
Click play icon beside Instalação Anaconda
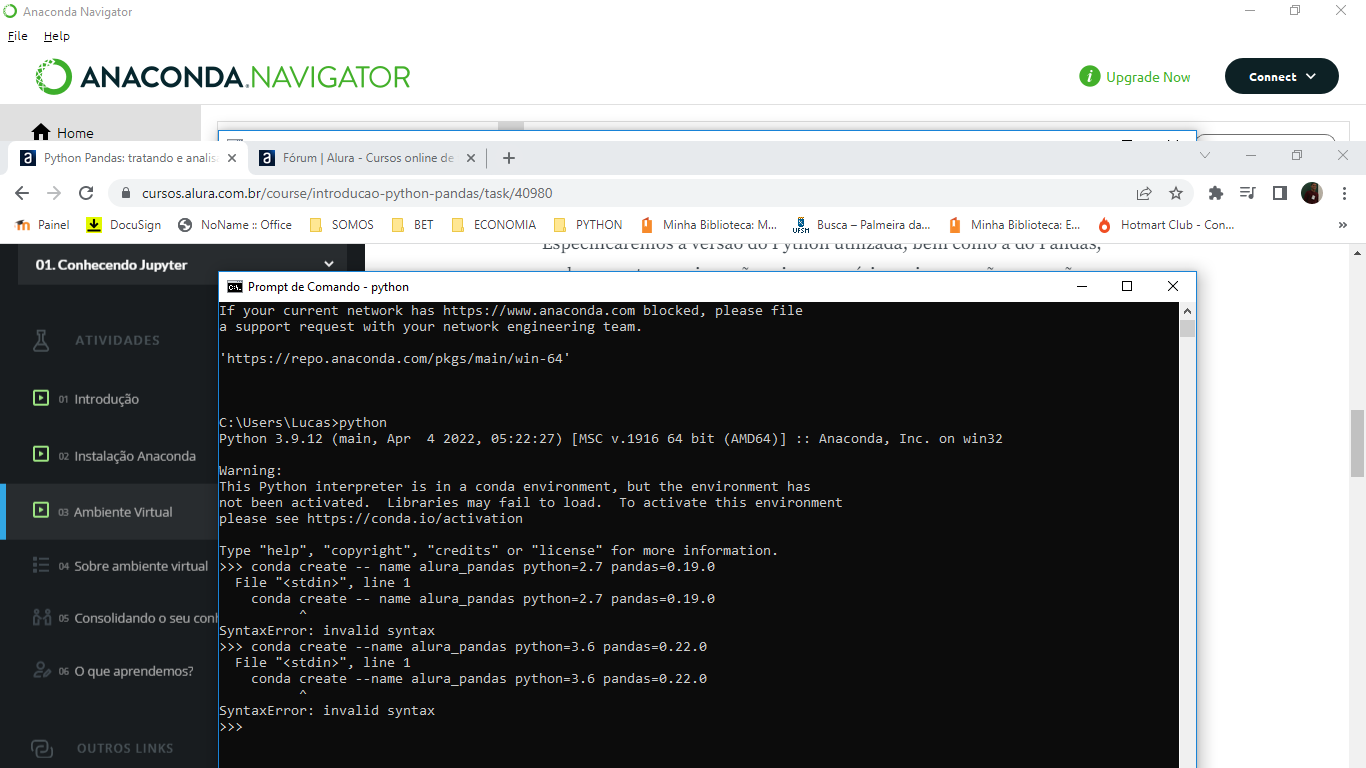(x=41, y=454)
